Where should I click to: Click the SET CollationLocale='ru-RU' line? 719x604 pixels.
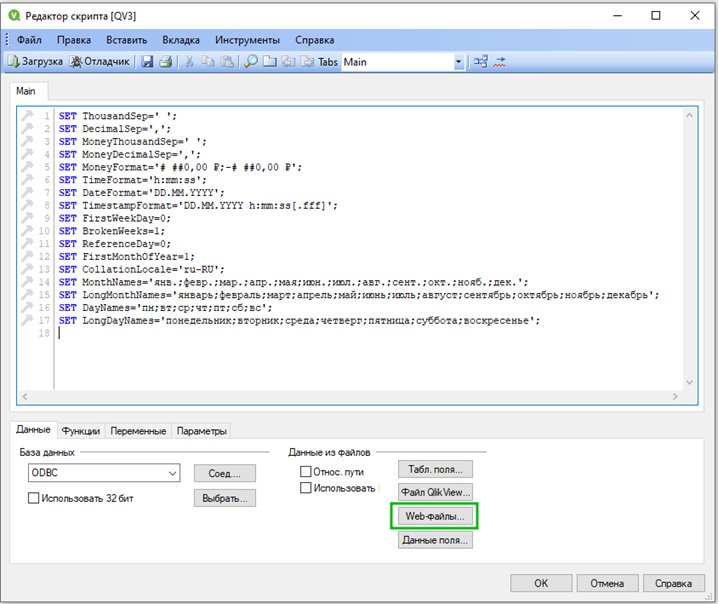coord(142,269)
